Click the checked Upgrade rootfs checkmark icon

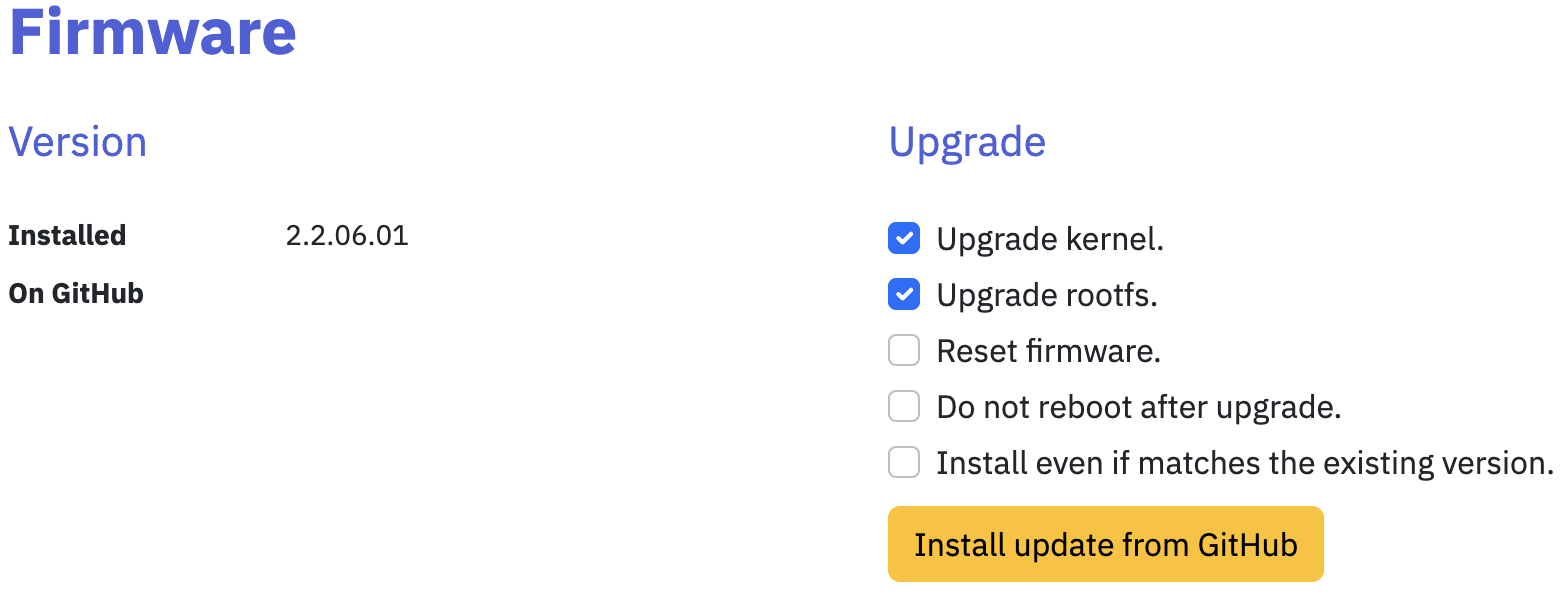(x=903, y=294)
